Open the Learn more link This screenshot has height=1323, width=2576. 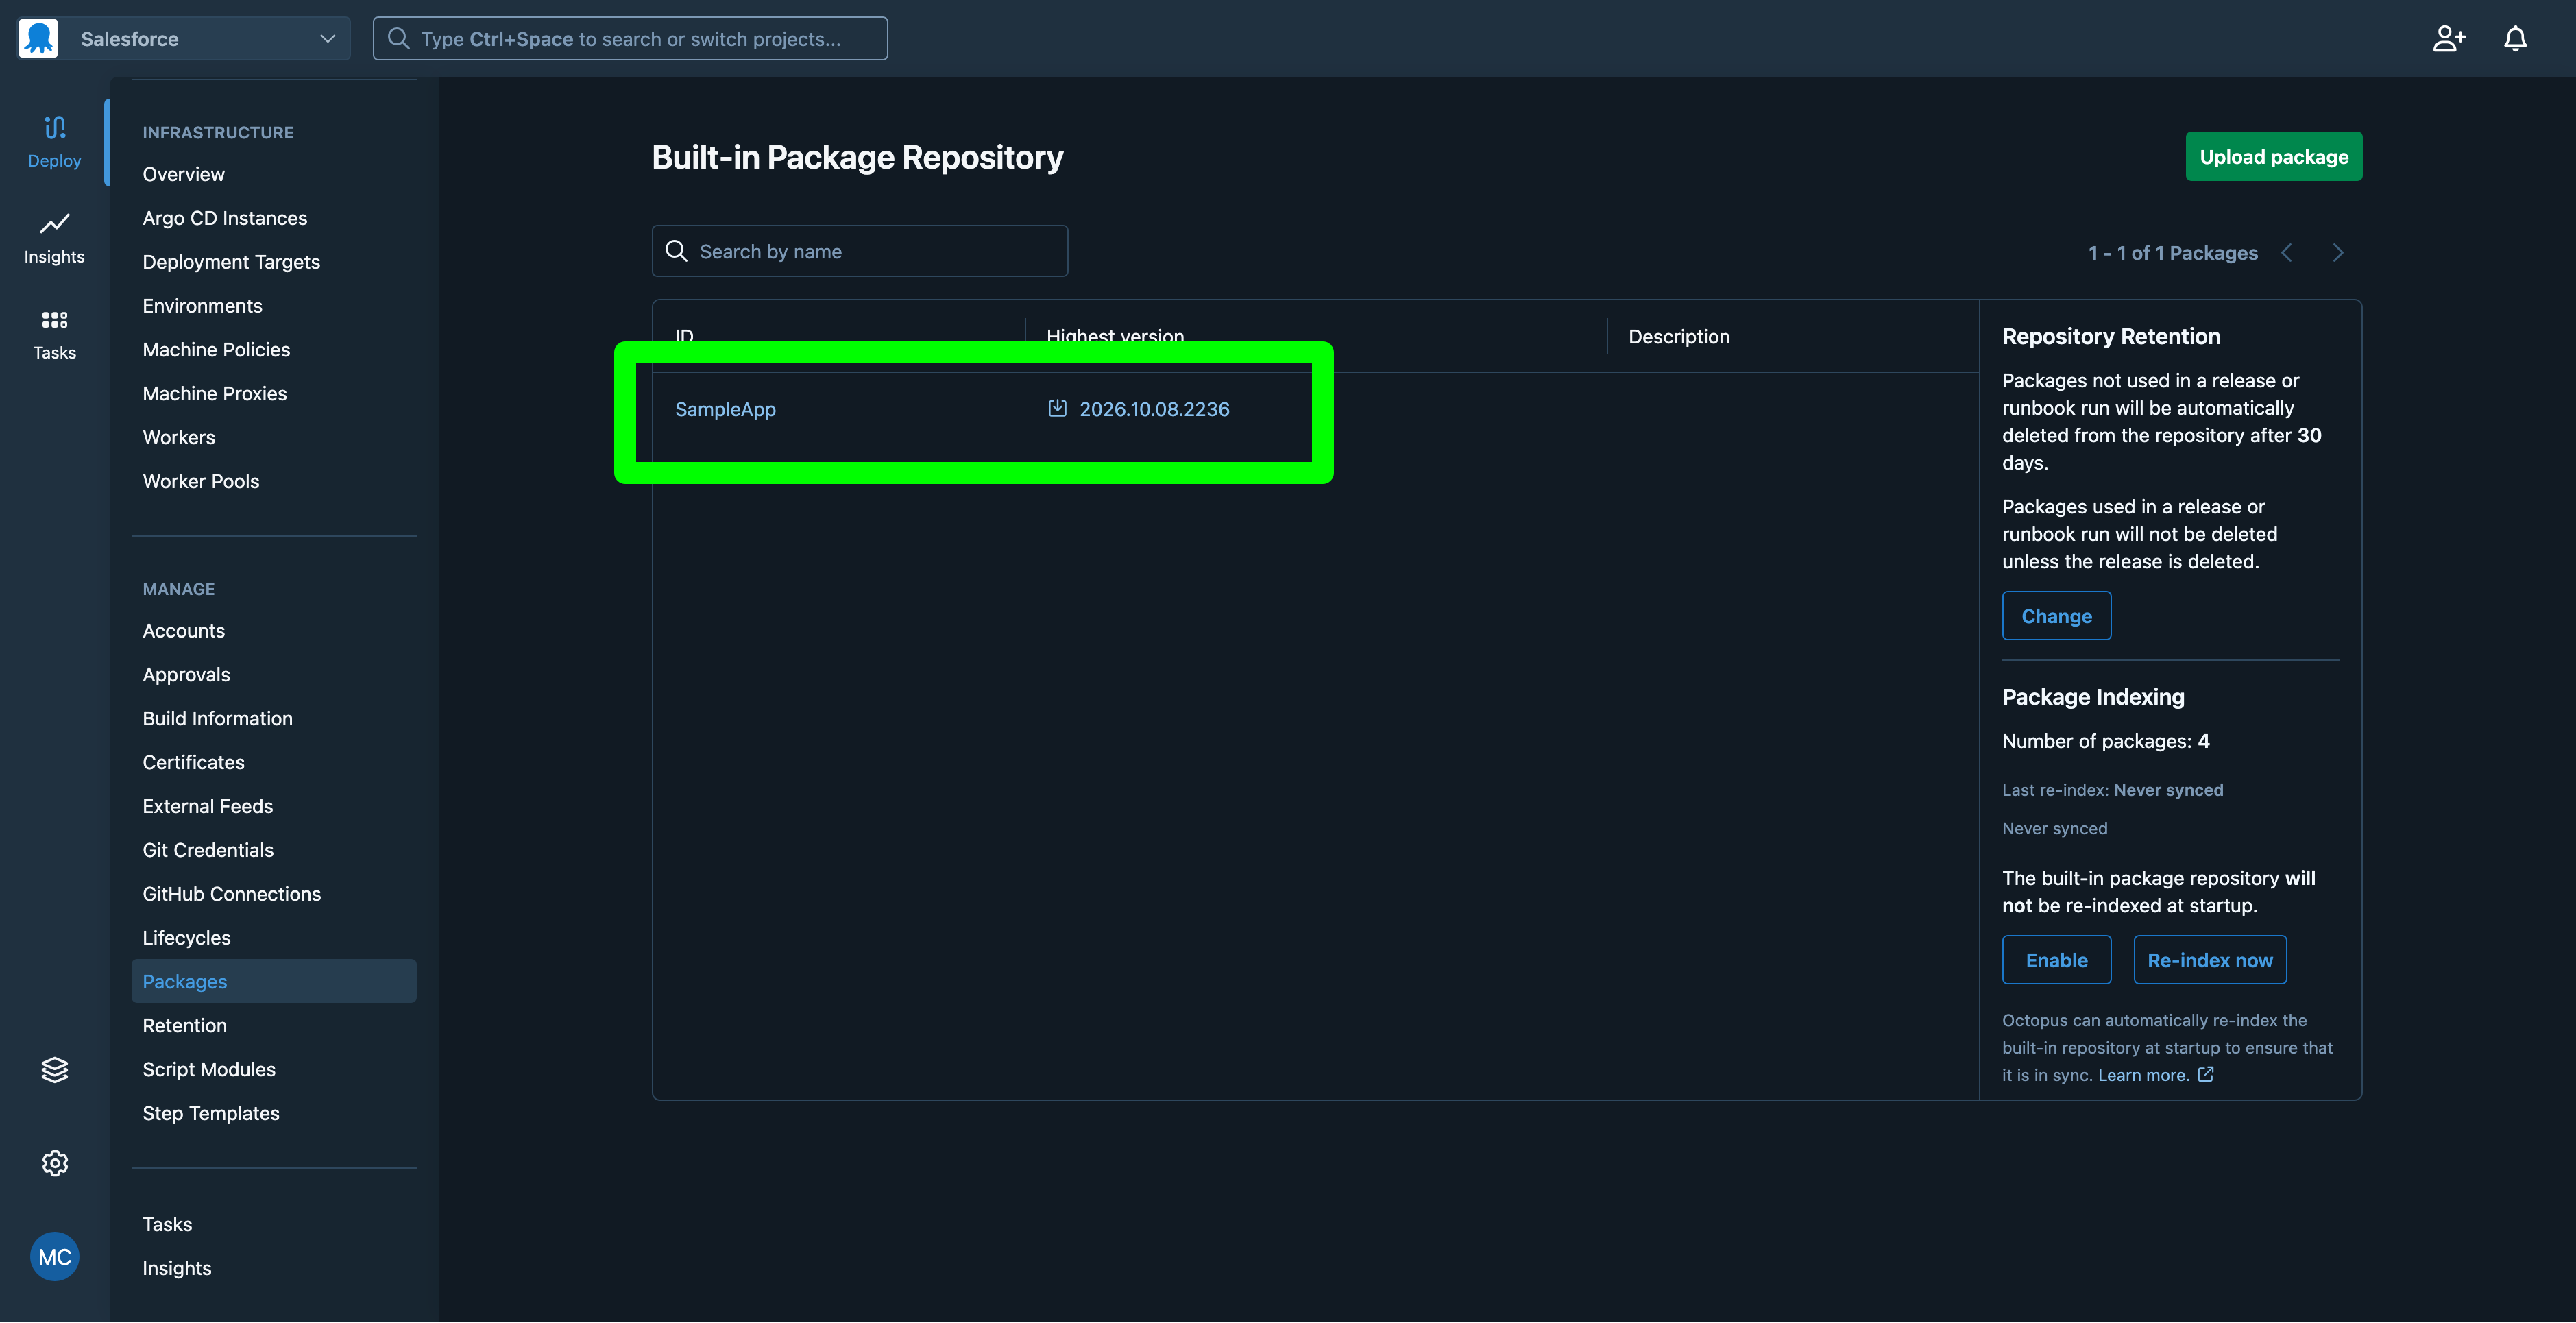pos(2143,1075)
